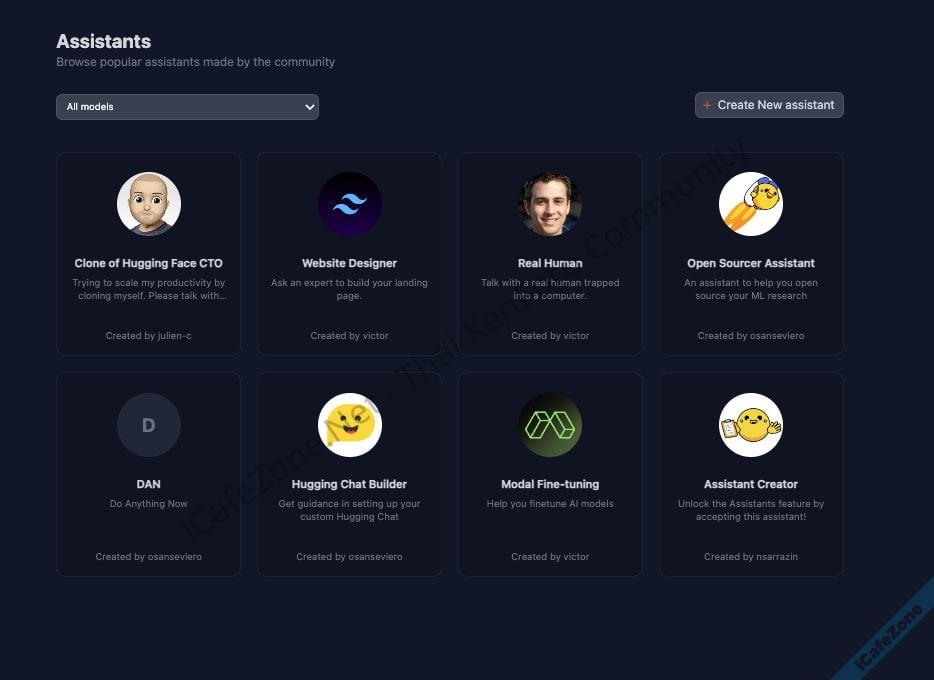Select the Open Sourcer Assistant description text
Viewport: 934px width, 680px height.
[x=751, y=289]
